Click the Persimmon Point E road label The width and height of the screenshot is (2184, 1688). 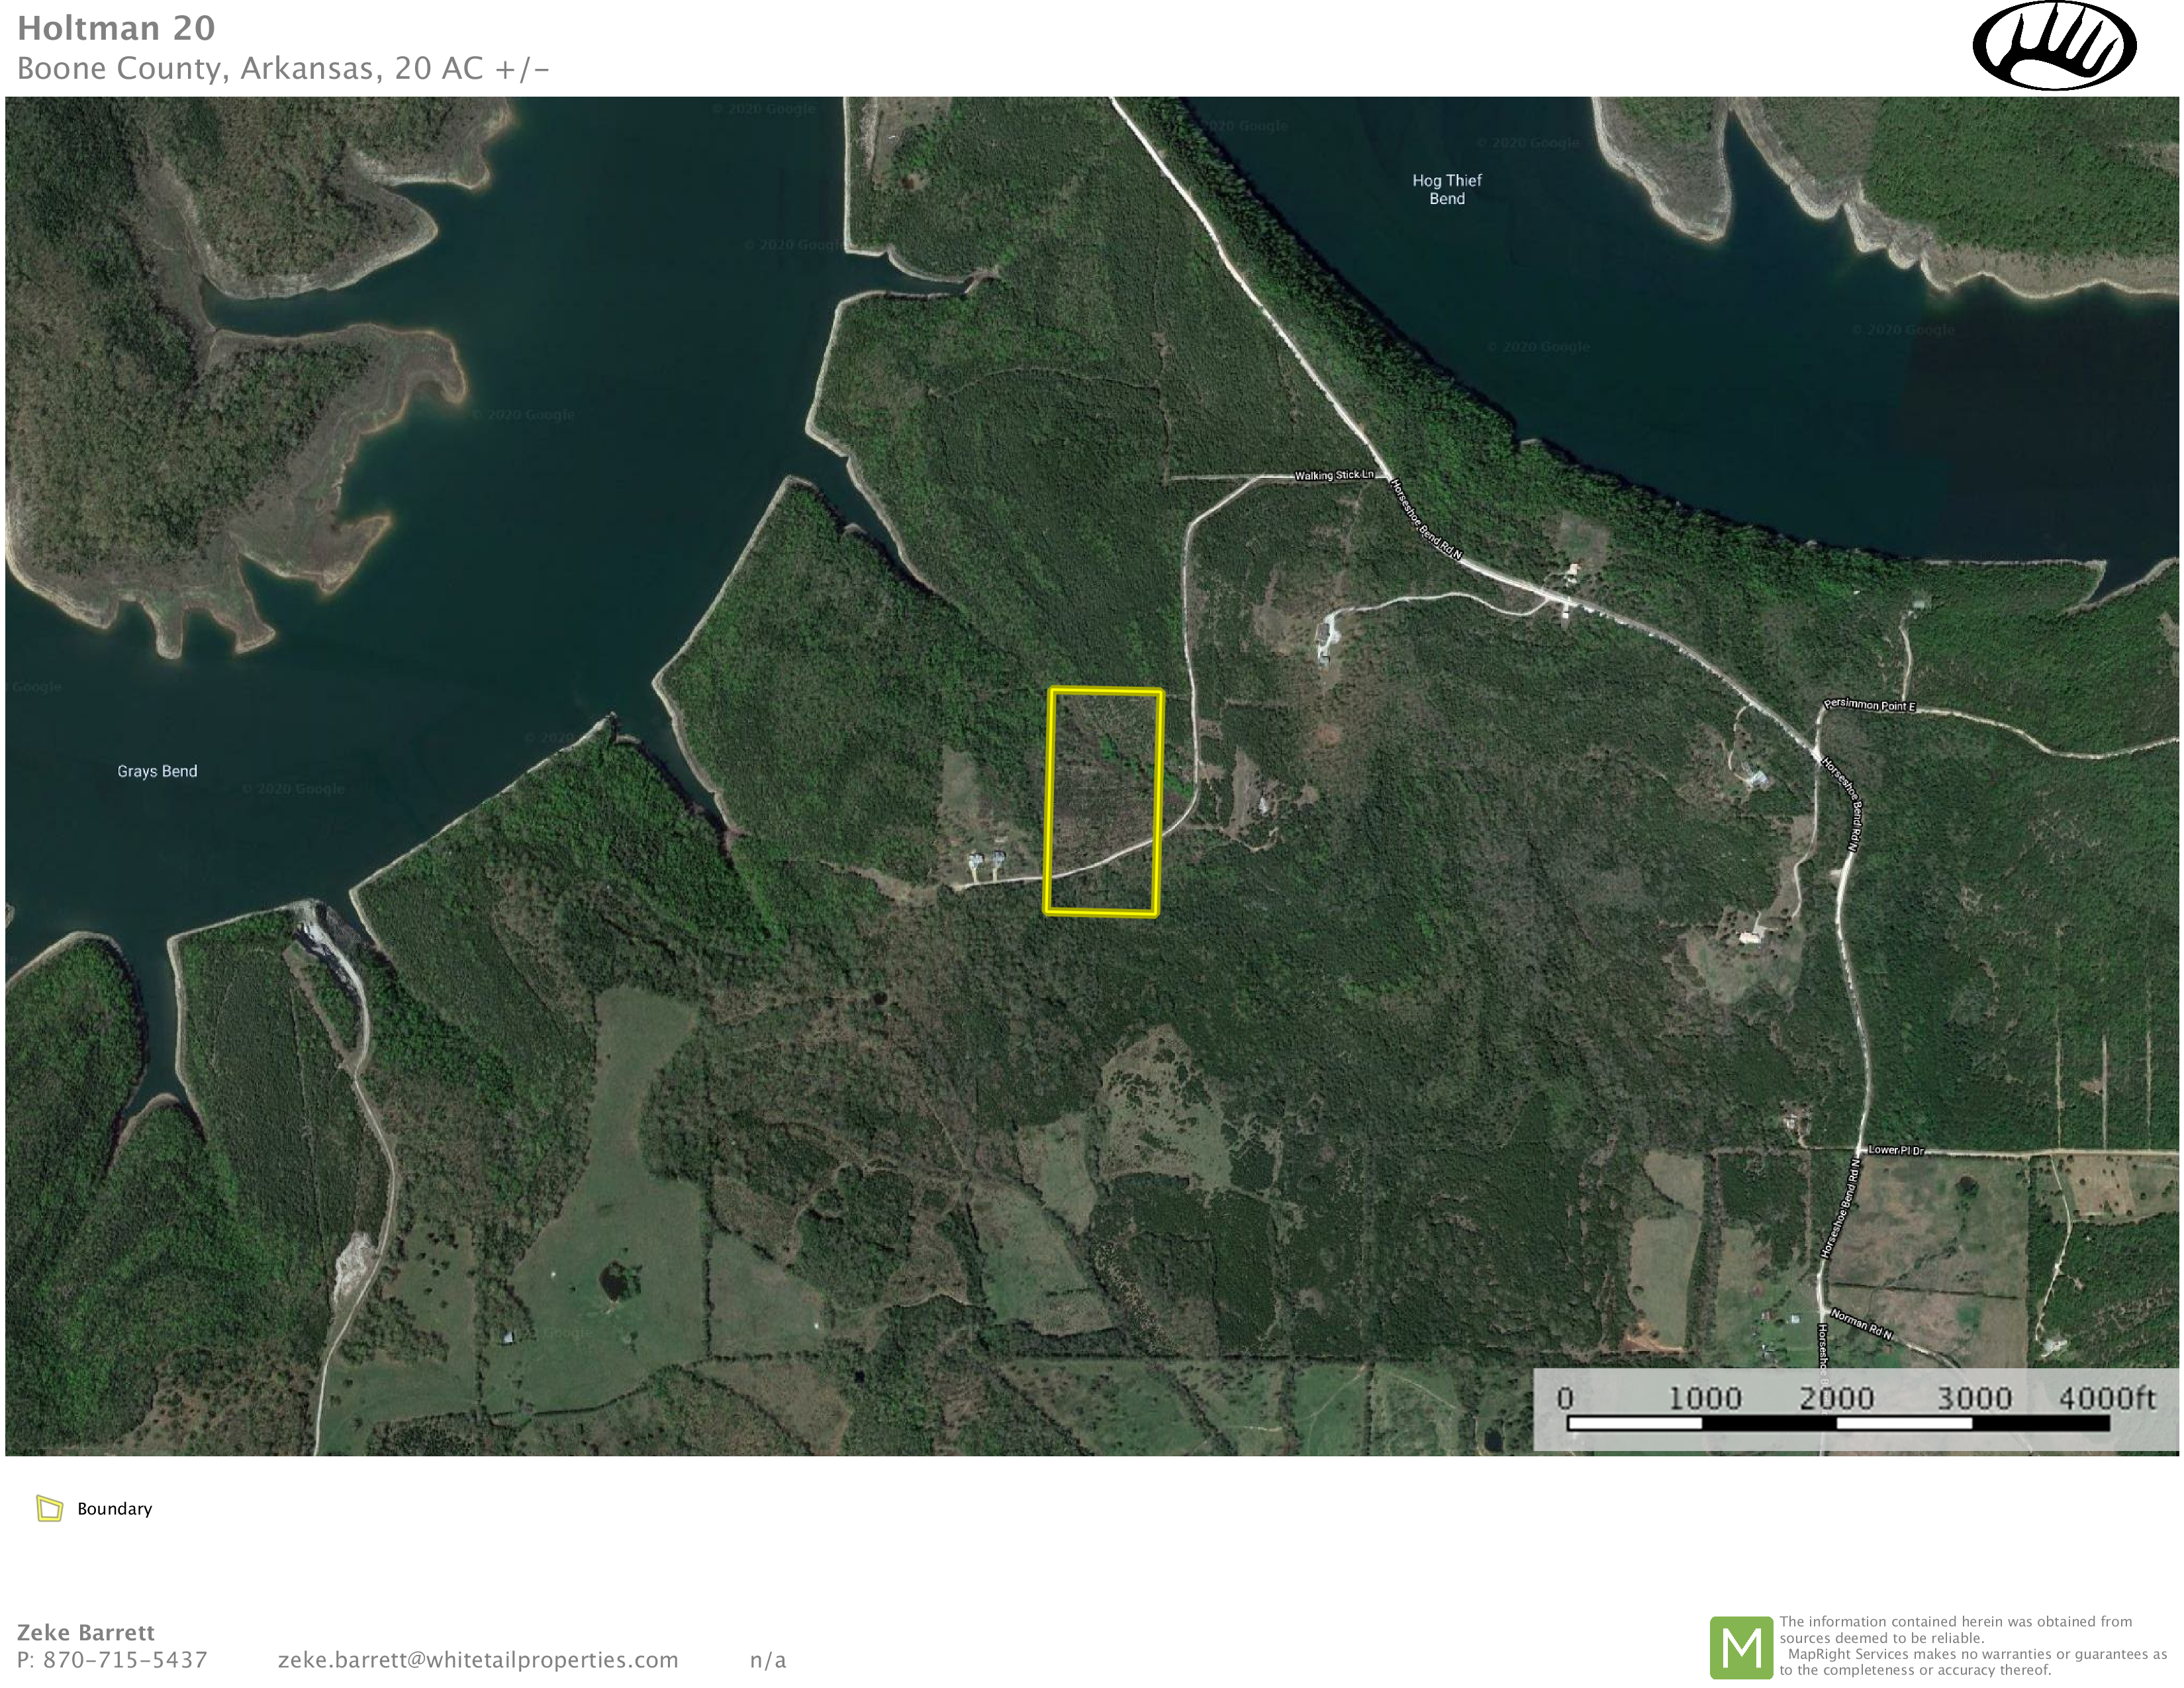coord(1869,705)
